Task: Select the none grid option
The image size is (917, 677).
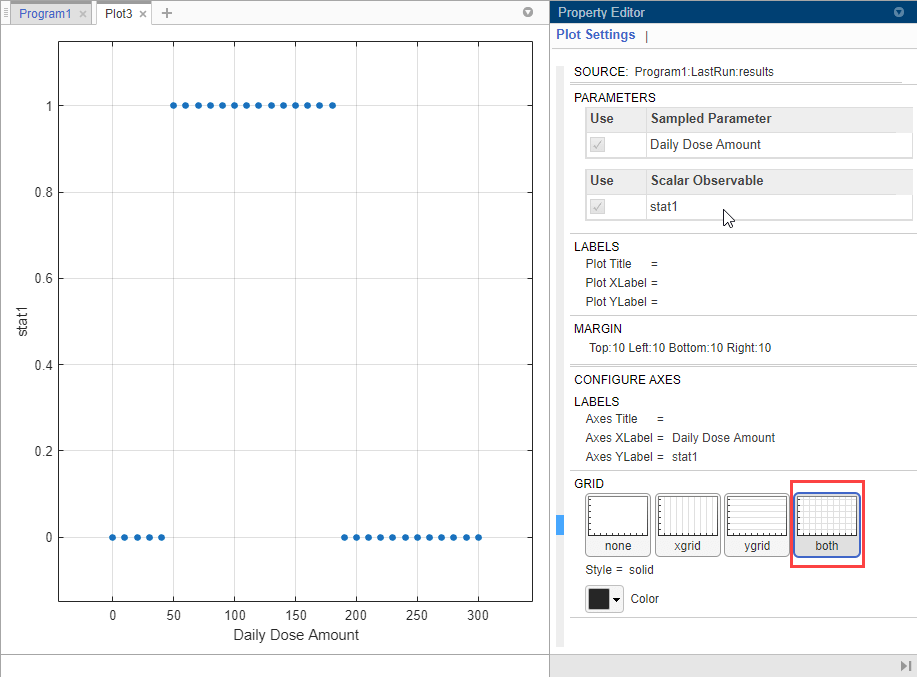Action: [x=618, y=524]
